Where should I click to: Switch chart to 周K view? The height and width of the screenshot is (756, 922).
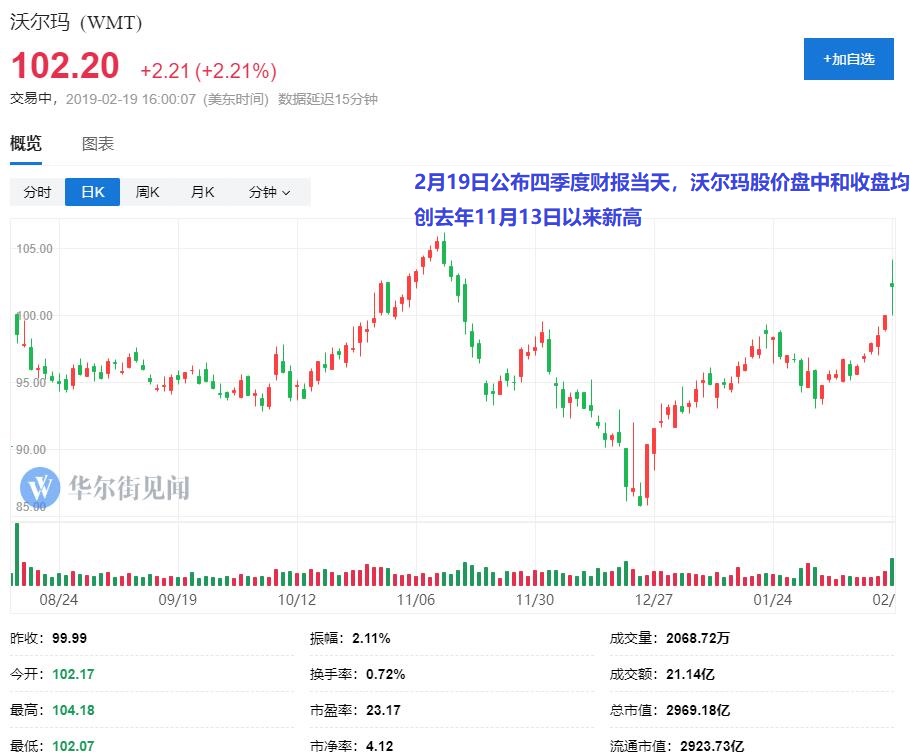point(148,192)
